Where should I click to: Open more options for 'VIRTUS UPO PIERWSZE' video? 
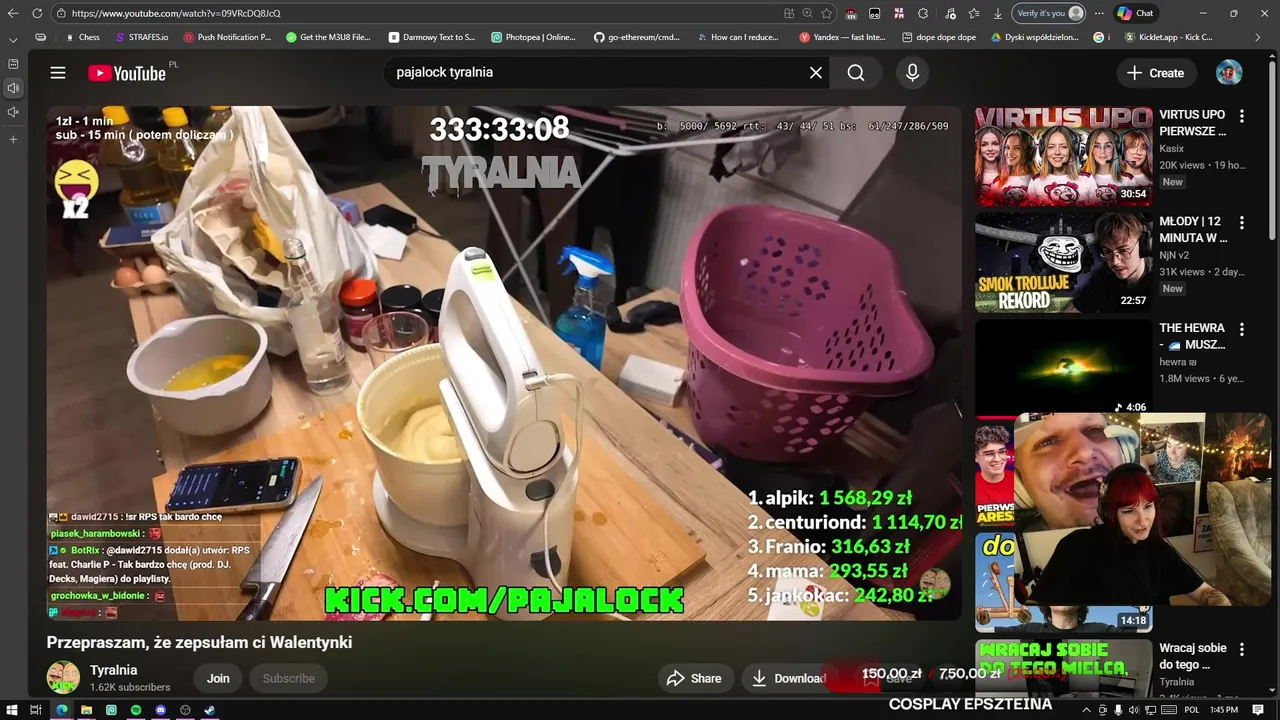pos(1242,116)
